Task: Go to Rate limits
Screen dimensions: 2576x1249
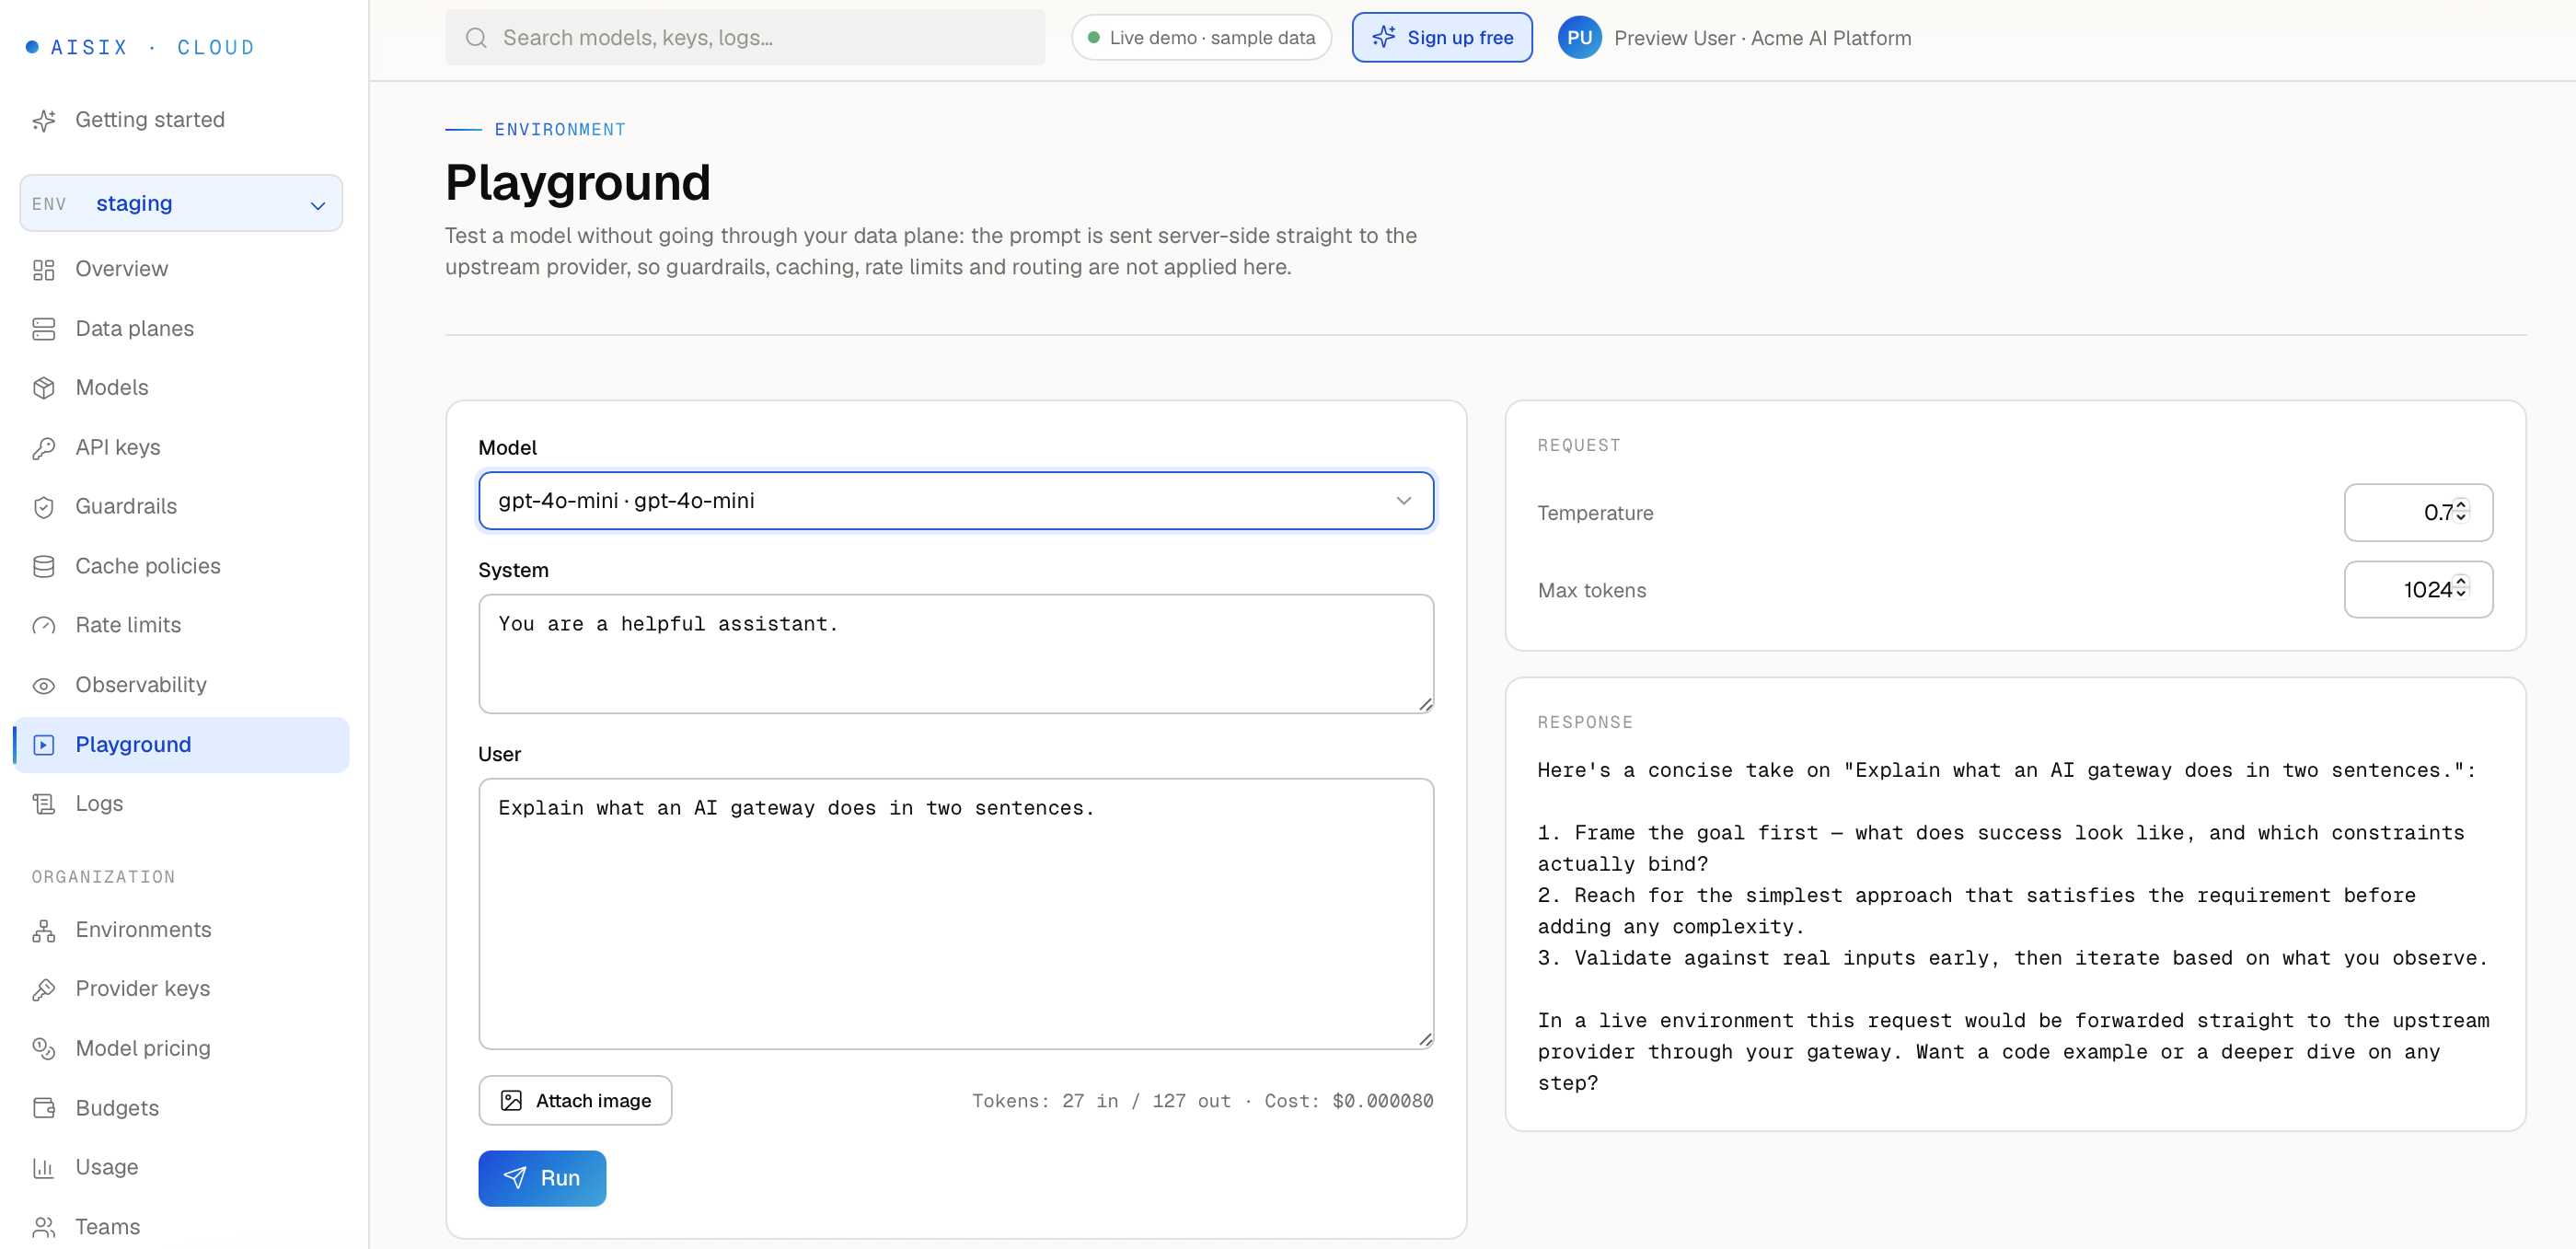Action: tap(181, 626)
